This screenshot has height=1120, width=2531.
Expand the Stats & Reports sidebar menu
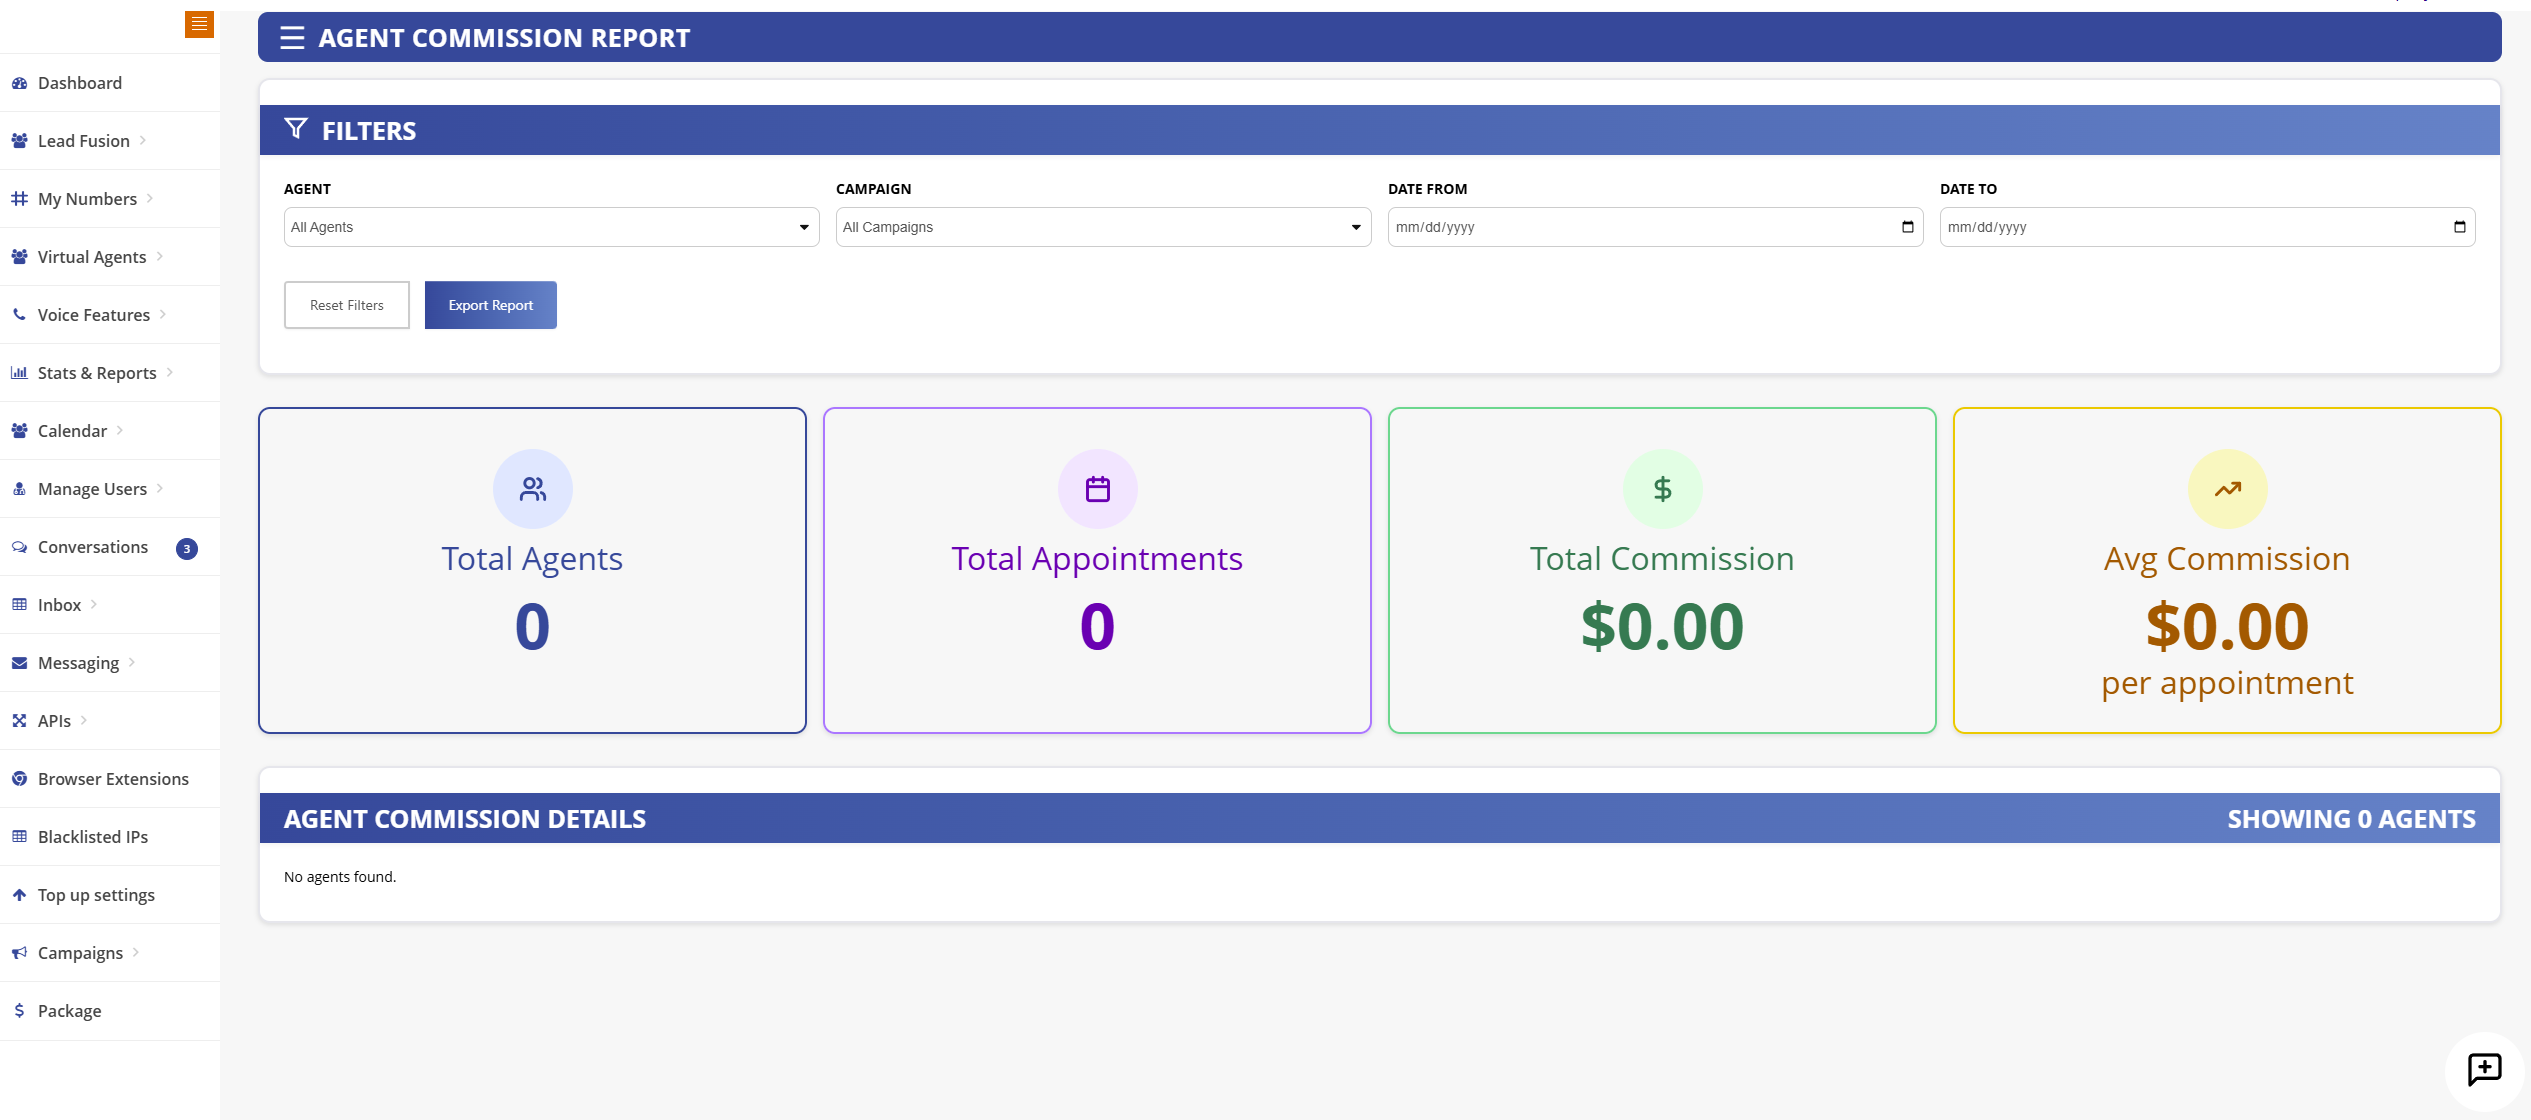97,373
